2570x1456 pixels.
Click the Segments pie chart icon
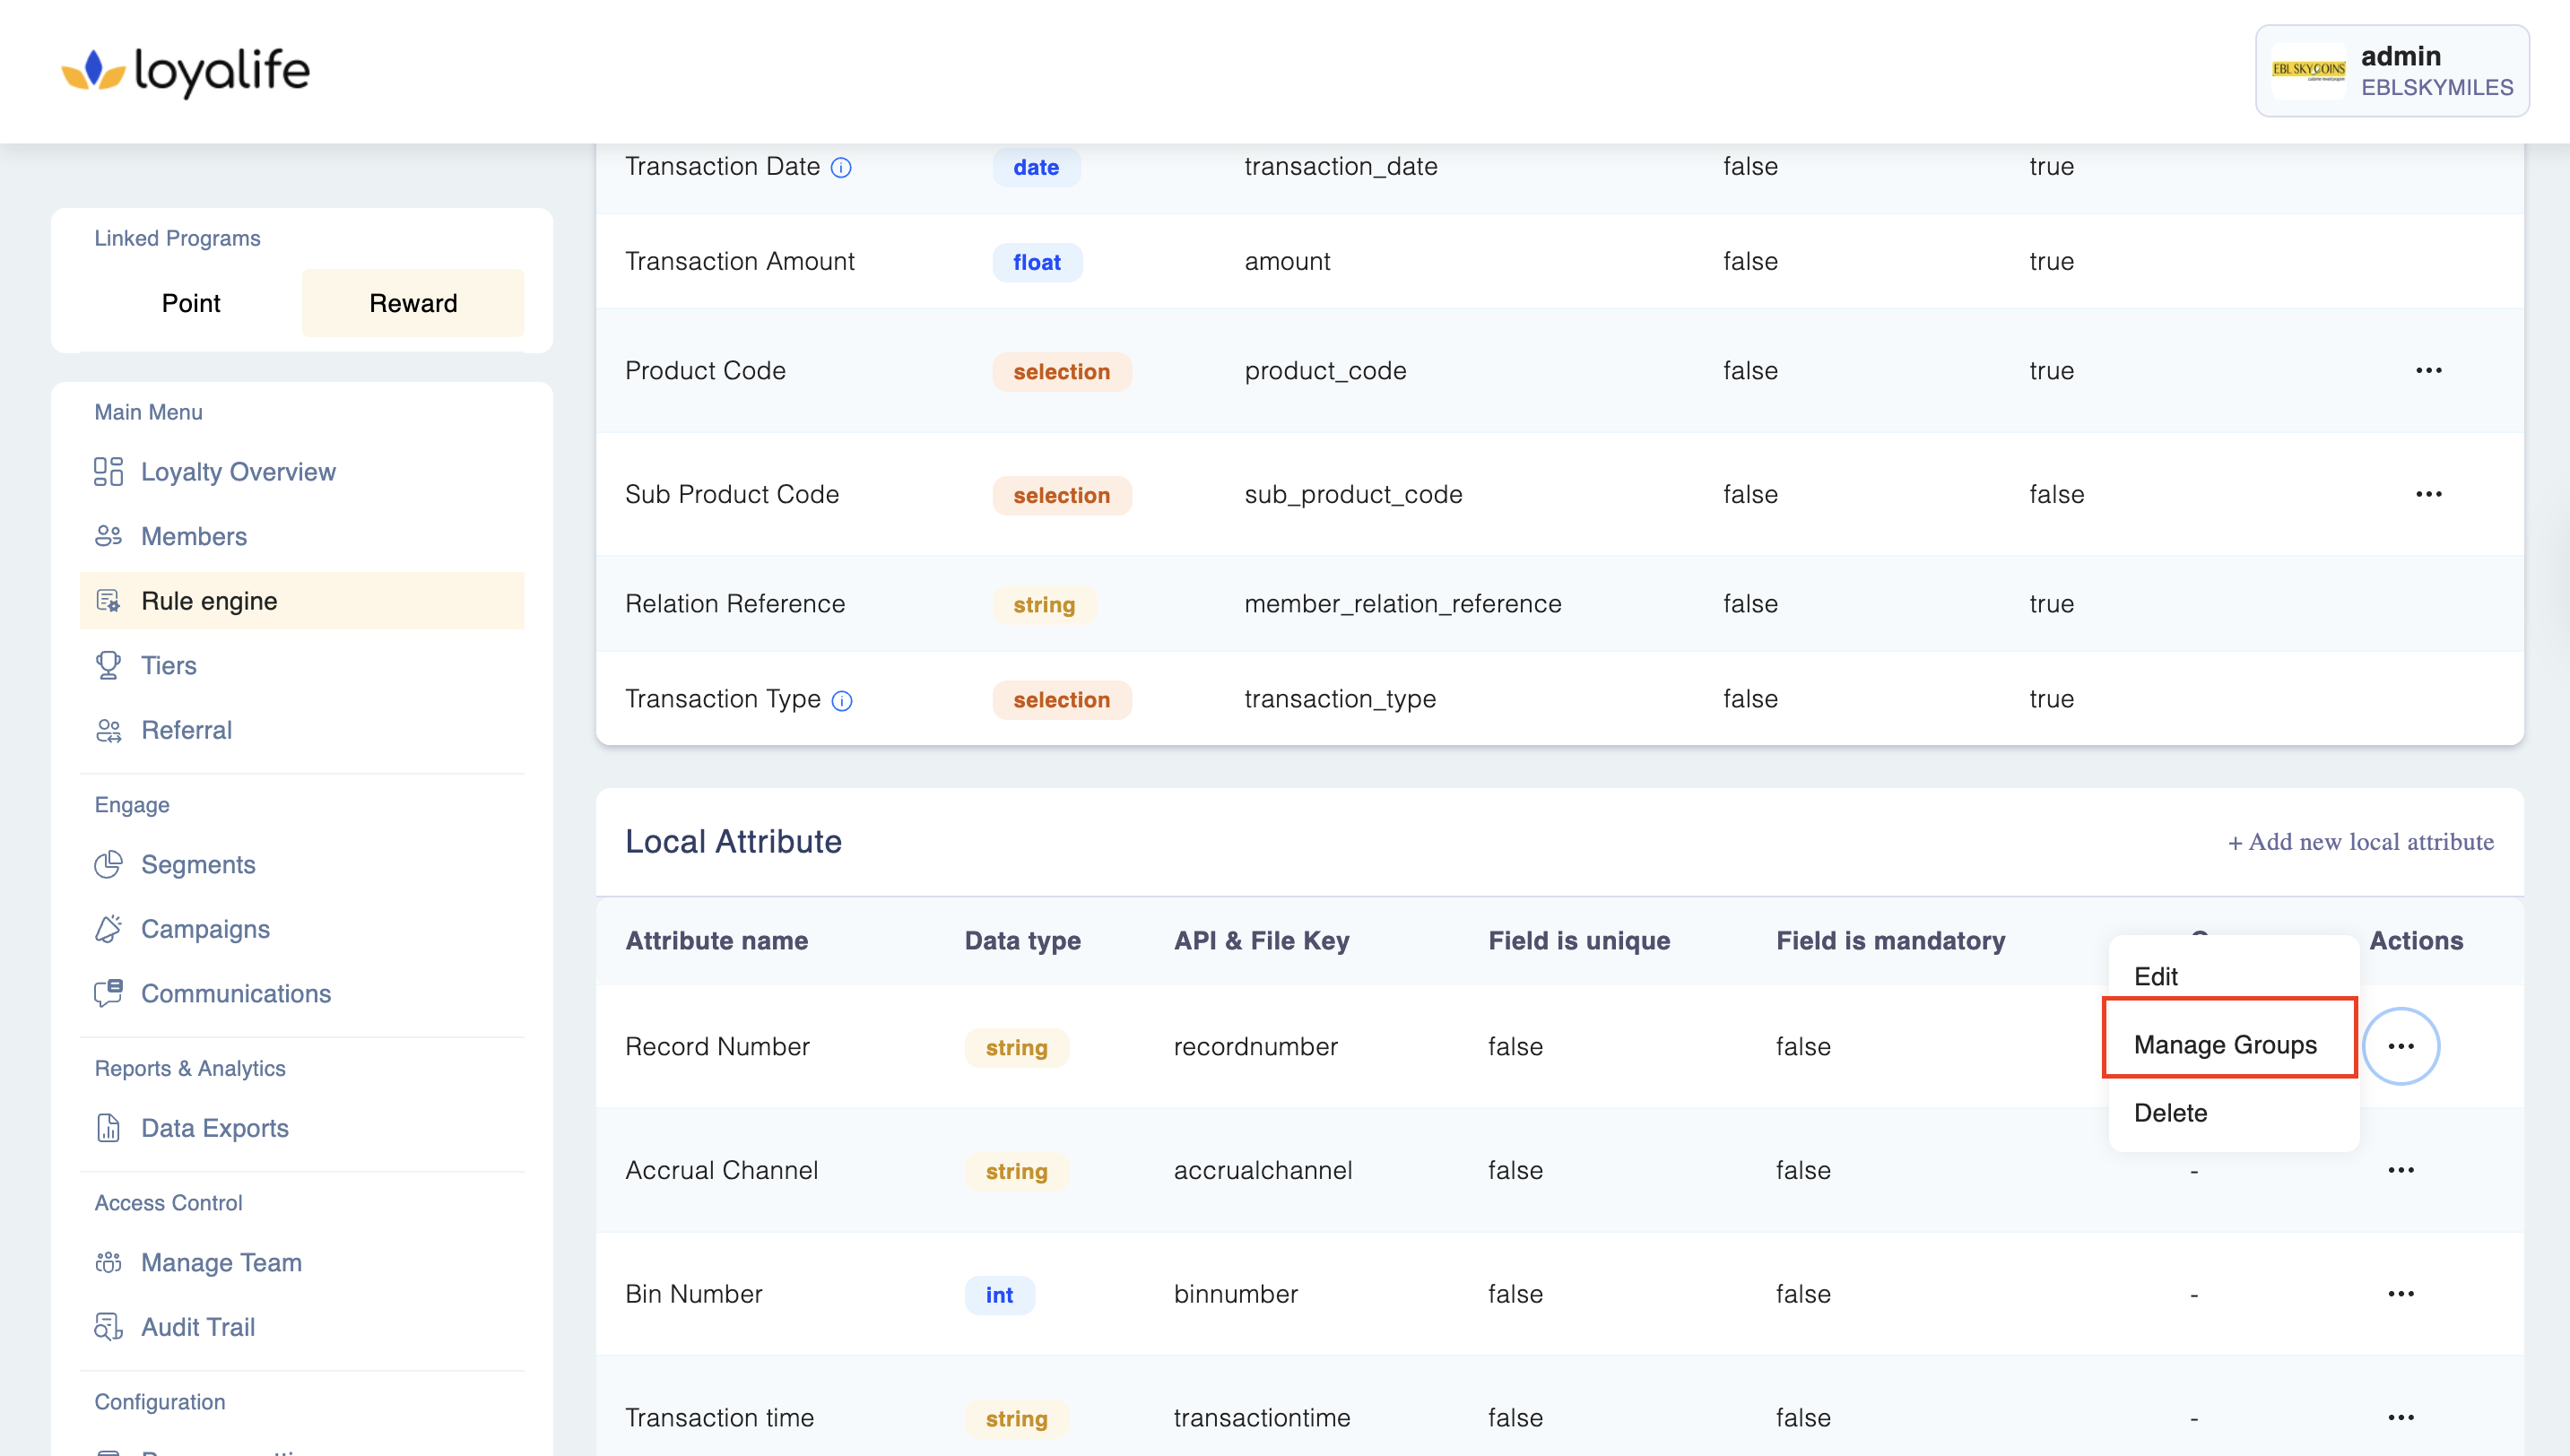tap(108, 865)
